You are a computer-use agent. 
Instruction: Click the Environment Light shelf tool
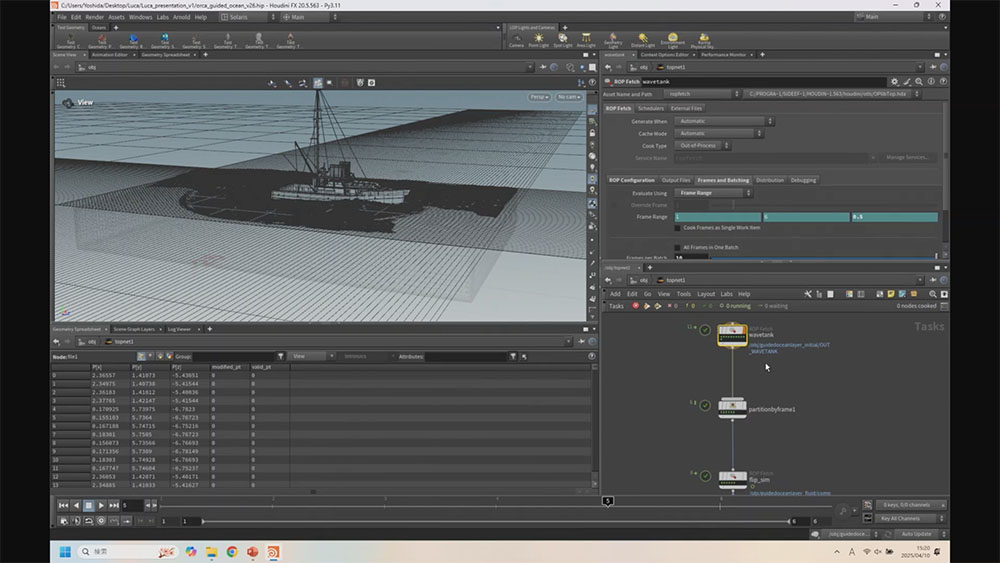[672, 40]
